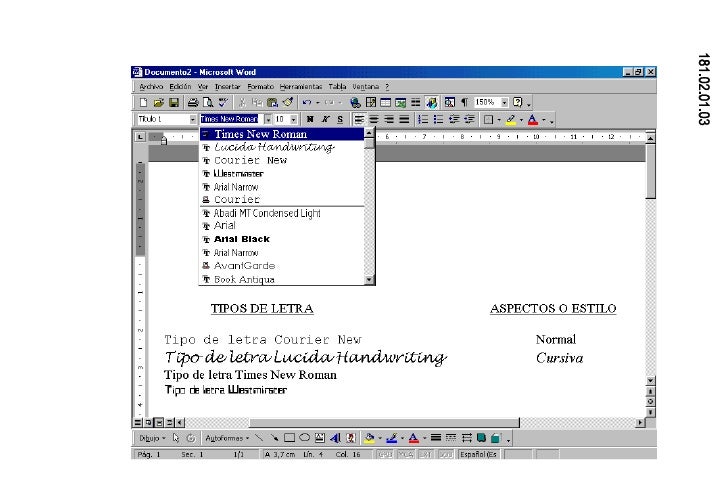
Task: Insert a text box from the Drawing toolbar
Action: [x=320, y=438]
